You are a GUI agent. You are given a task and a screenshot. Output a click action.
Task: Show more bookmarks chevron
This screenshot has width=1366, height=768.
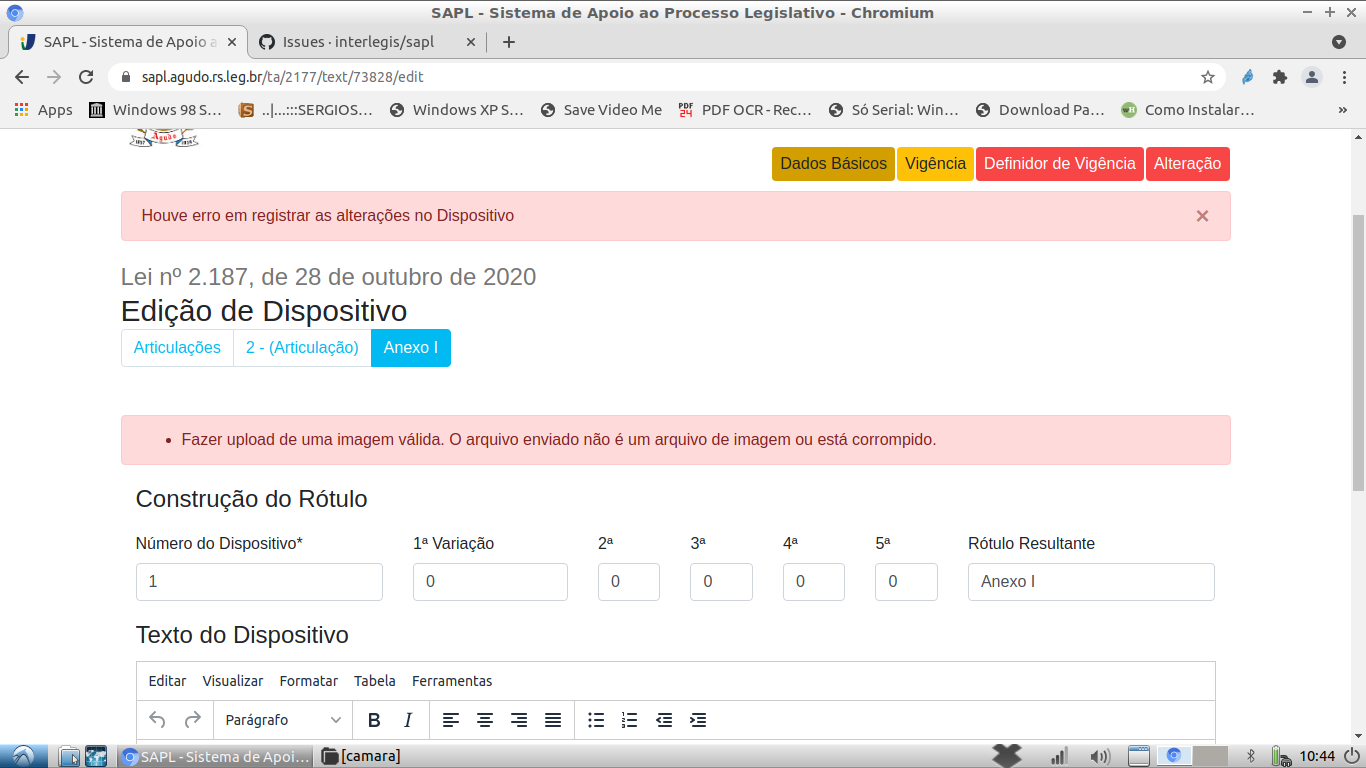(1343, 110)
